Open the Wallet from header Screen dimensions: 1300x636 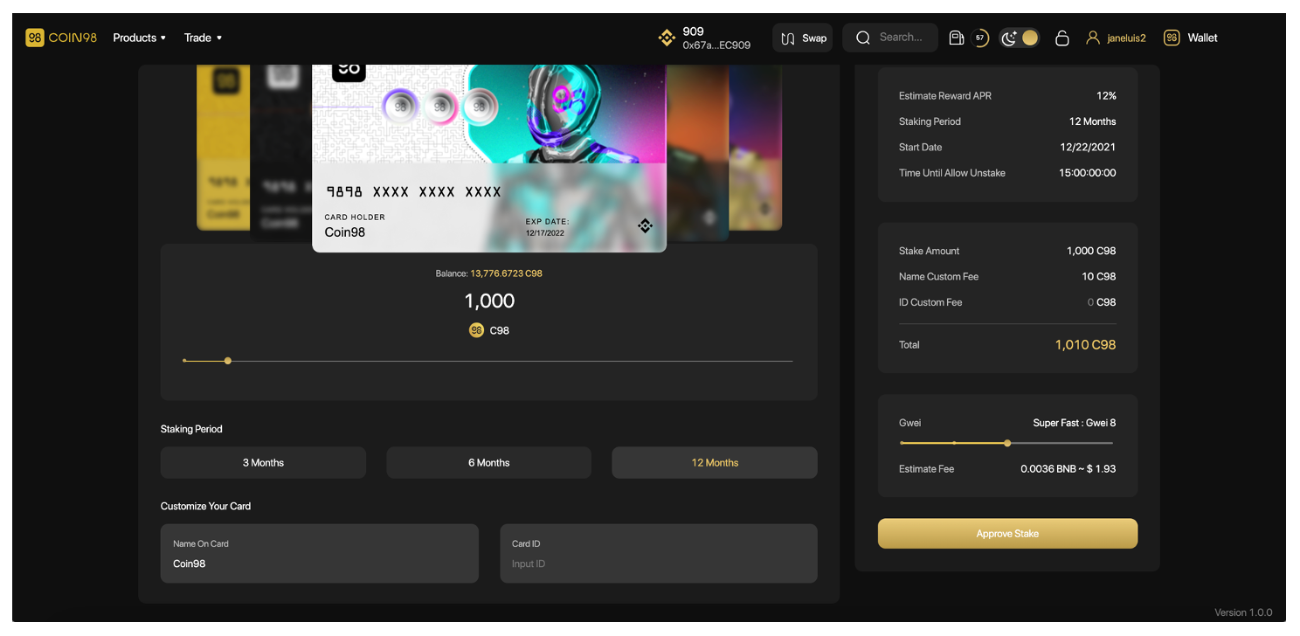[1191, 38]
